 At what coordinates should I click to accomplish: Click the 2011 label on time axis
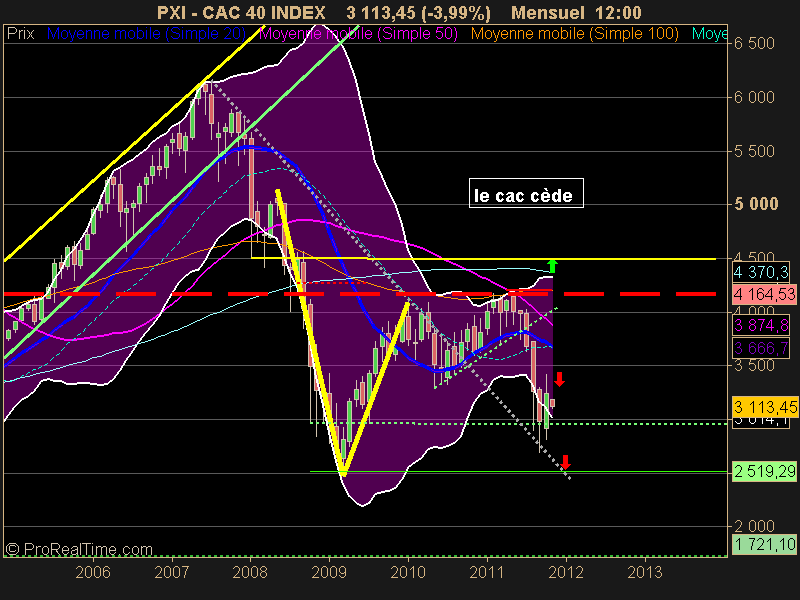pyautogui.click(x=487, y=572)
